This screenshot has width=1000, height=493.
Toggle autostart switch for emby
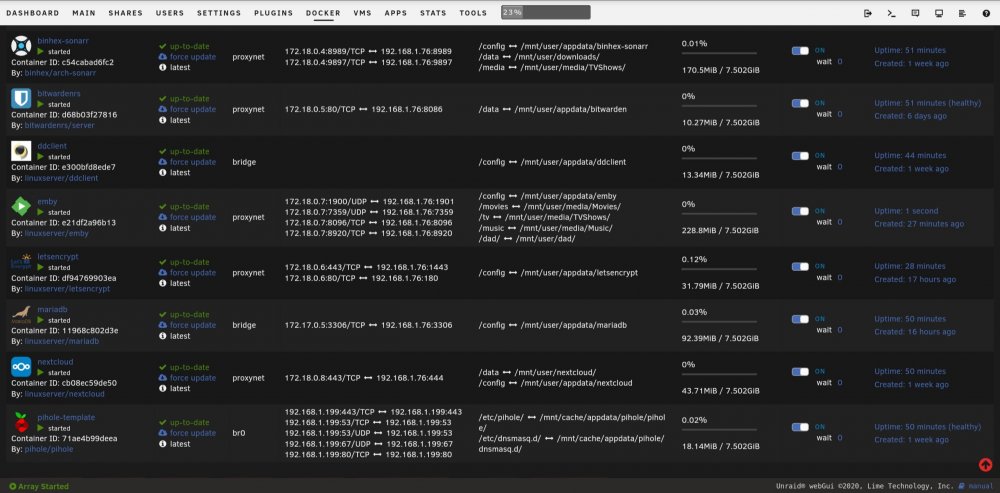click(x=800, y=211)
